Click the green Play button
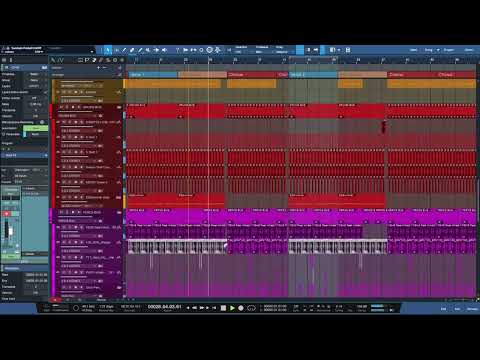The height and width of the screenshot is (360, 480). 232,308
